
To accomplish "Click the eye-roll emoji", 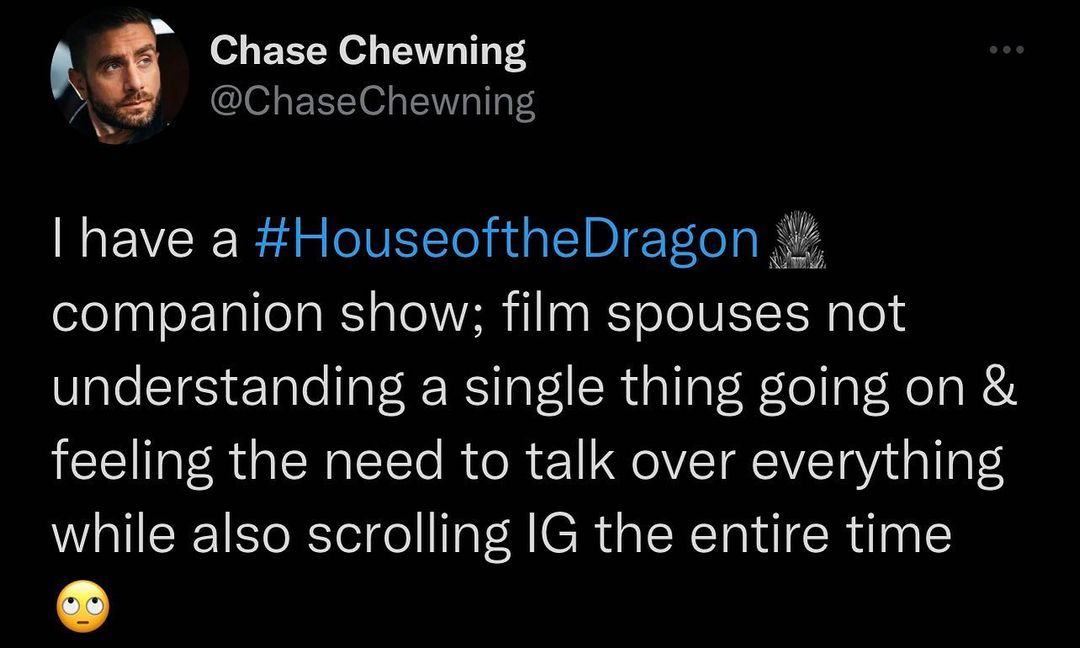I will (x=83, y=606).
